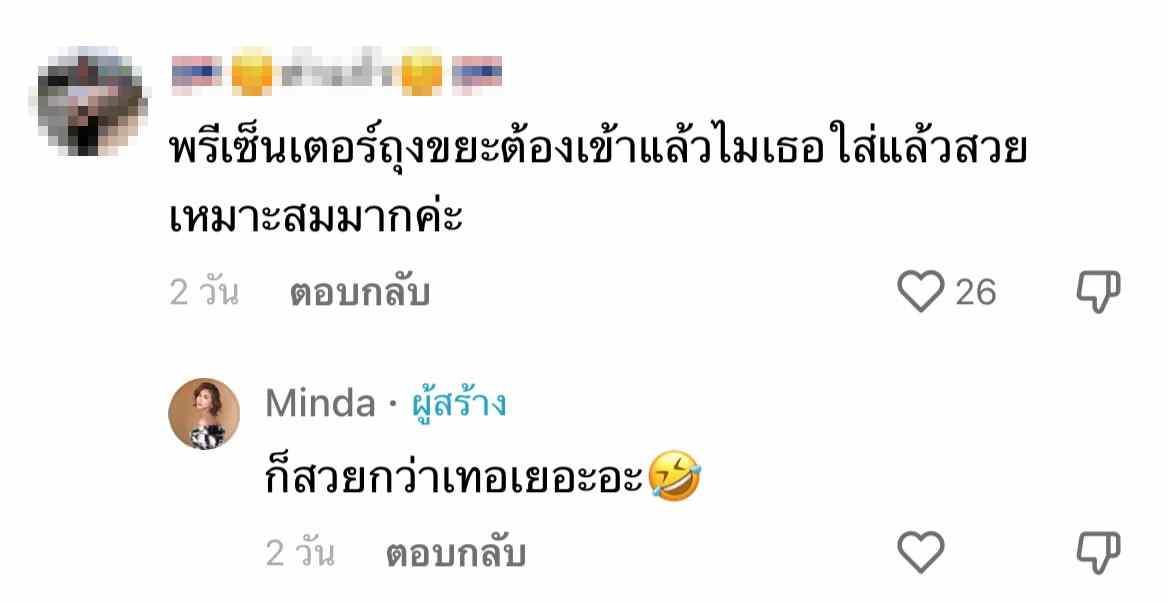Open the Minda username link
1169x602 pixels.
click(x=321, y=404)
